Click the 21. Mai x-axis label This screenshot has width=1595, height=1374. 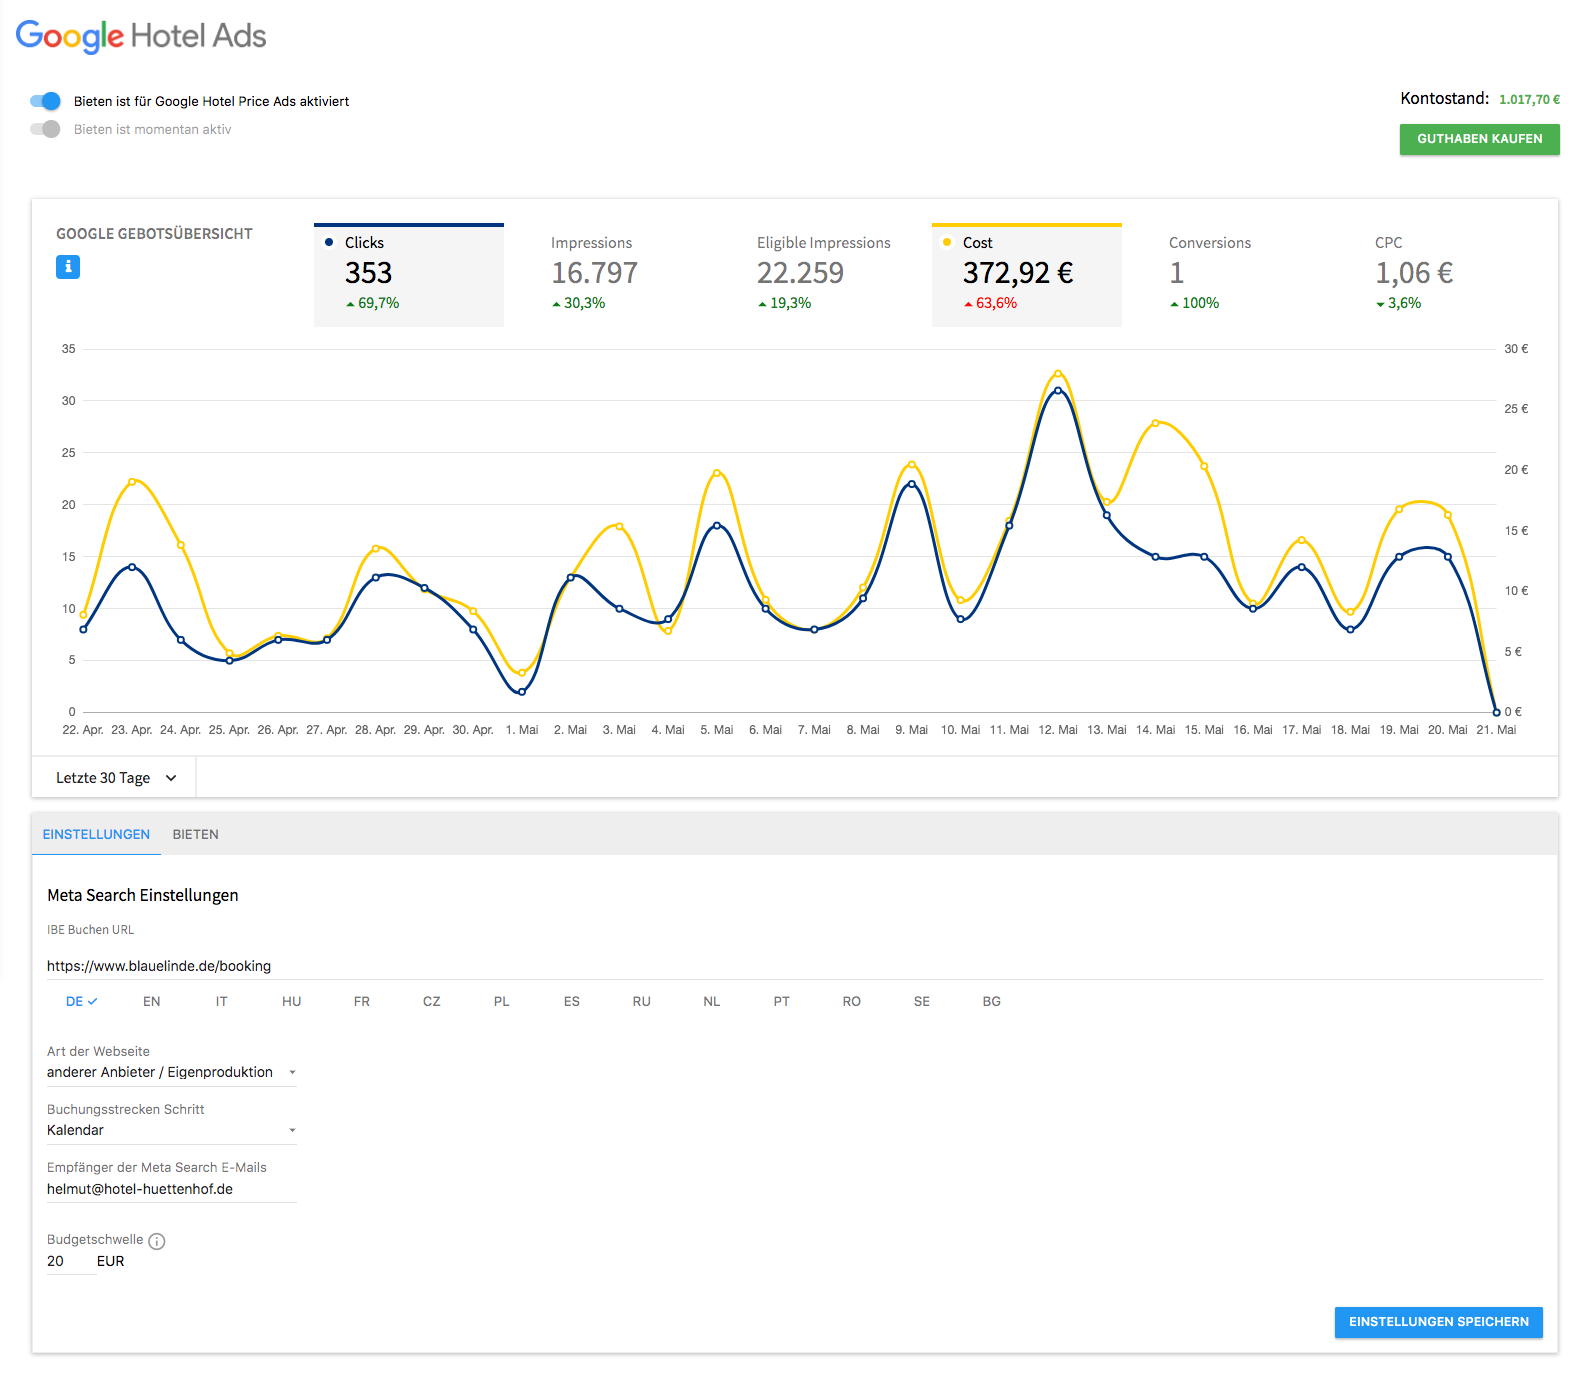point(1496,730)
